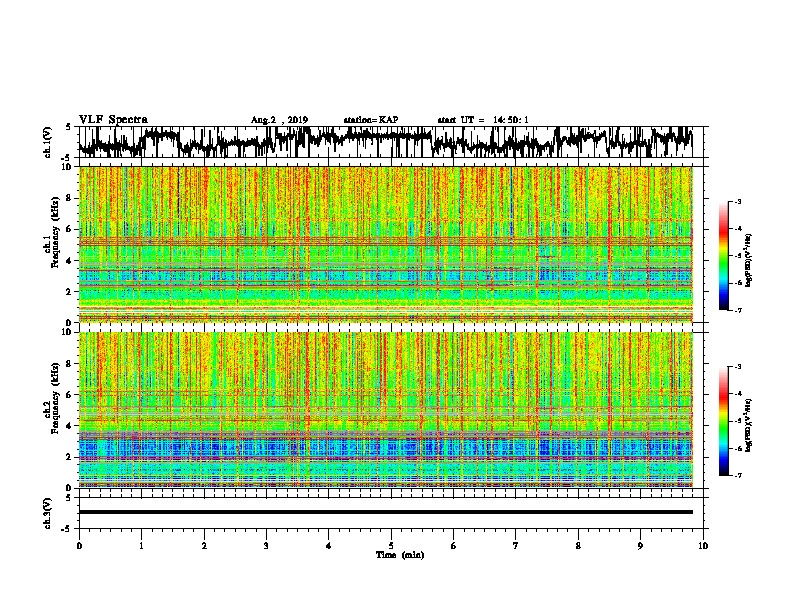This screenshot has width=792, height=612.
Task: Click the "-3" tick on lower colorbar
Action: coord(737,366)
